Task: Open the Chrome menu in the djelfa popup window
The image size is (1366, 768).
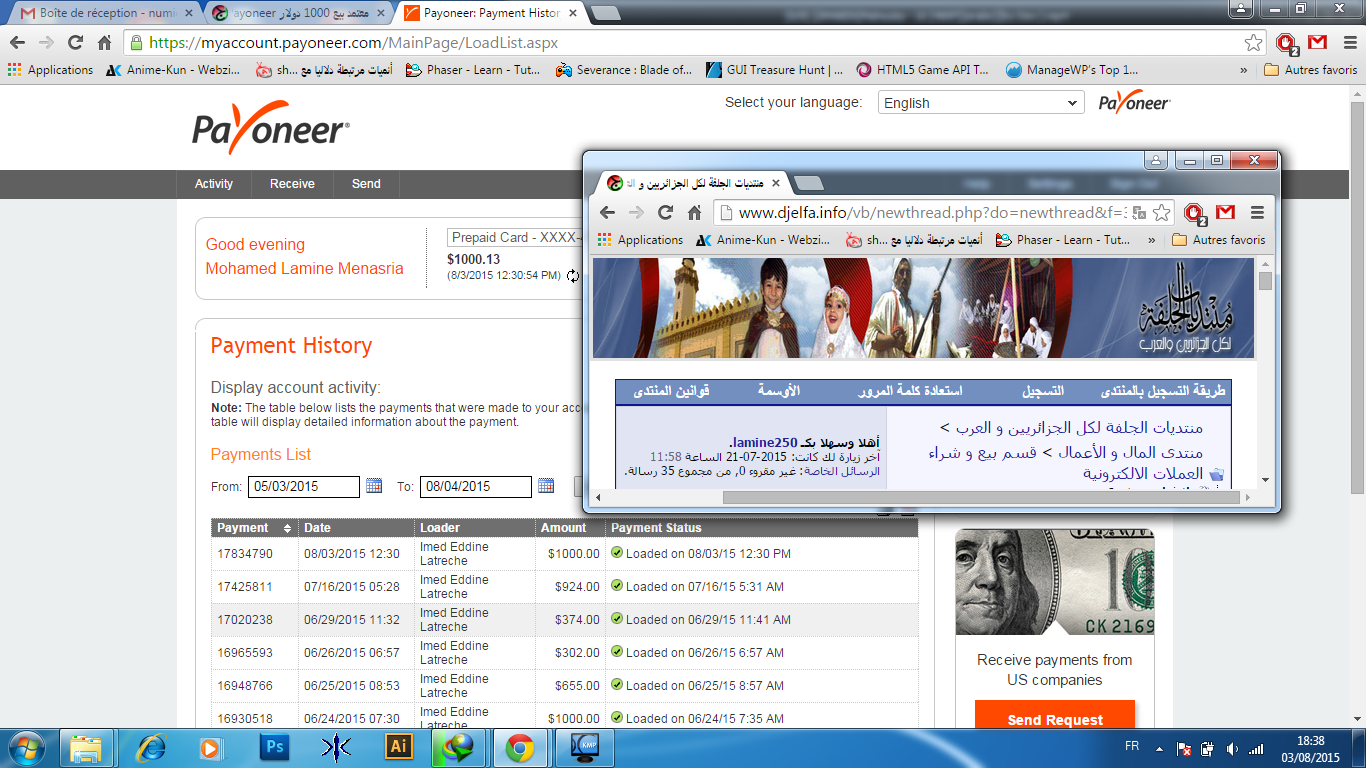Action: coord(1257,213)
